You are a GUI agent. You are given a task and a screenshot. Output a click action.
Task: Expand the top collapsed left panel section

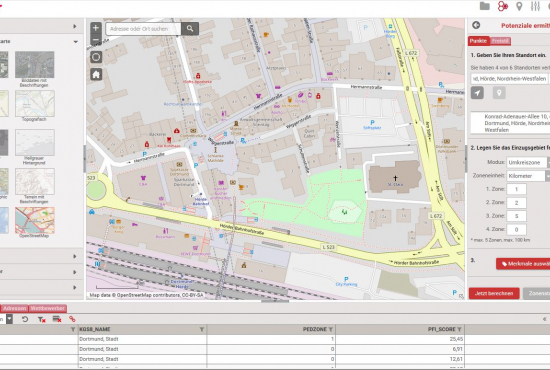(x=75, y=26)
